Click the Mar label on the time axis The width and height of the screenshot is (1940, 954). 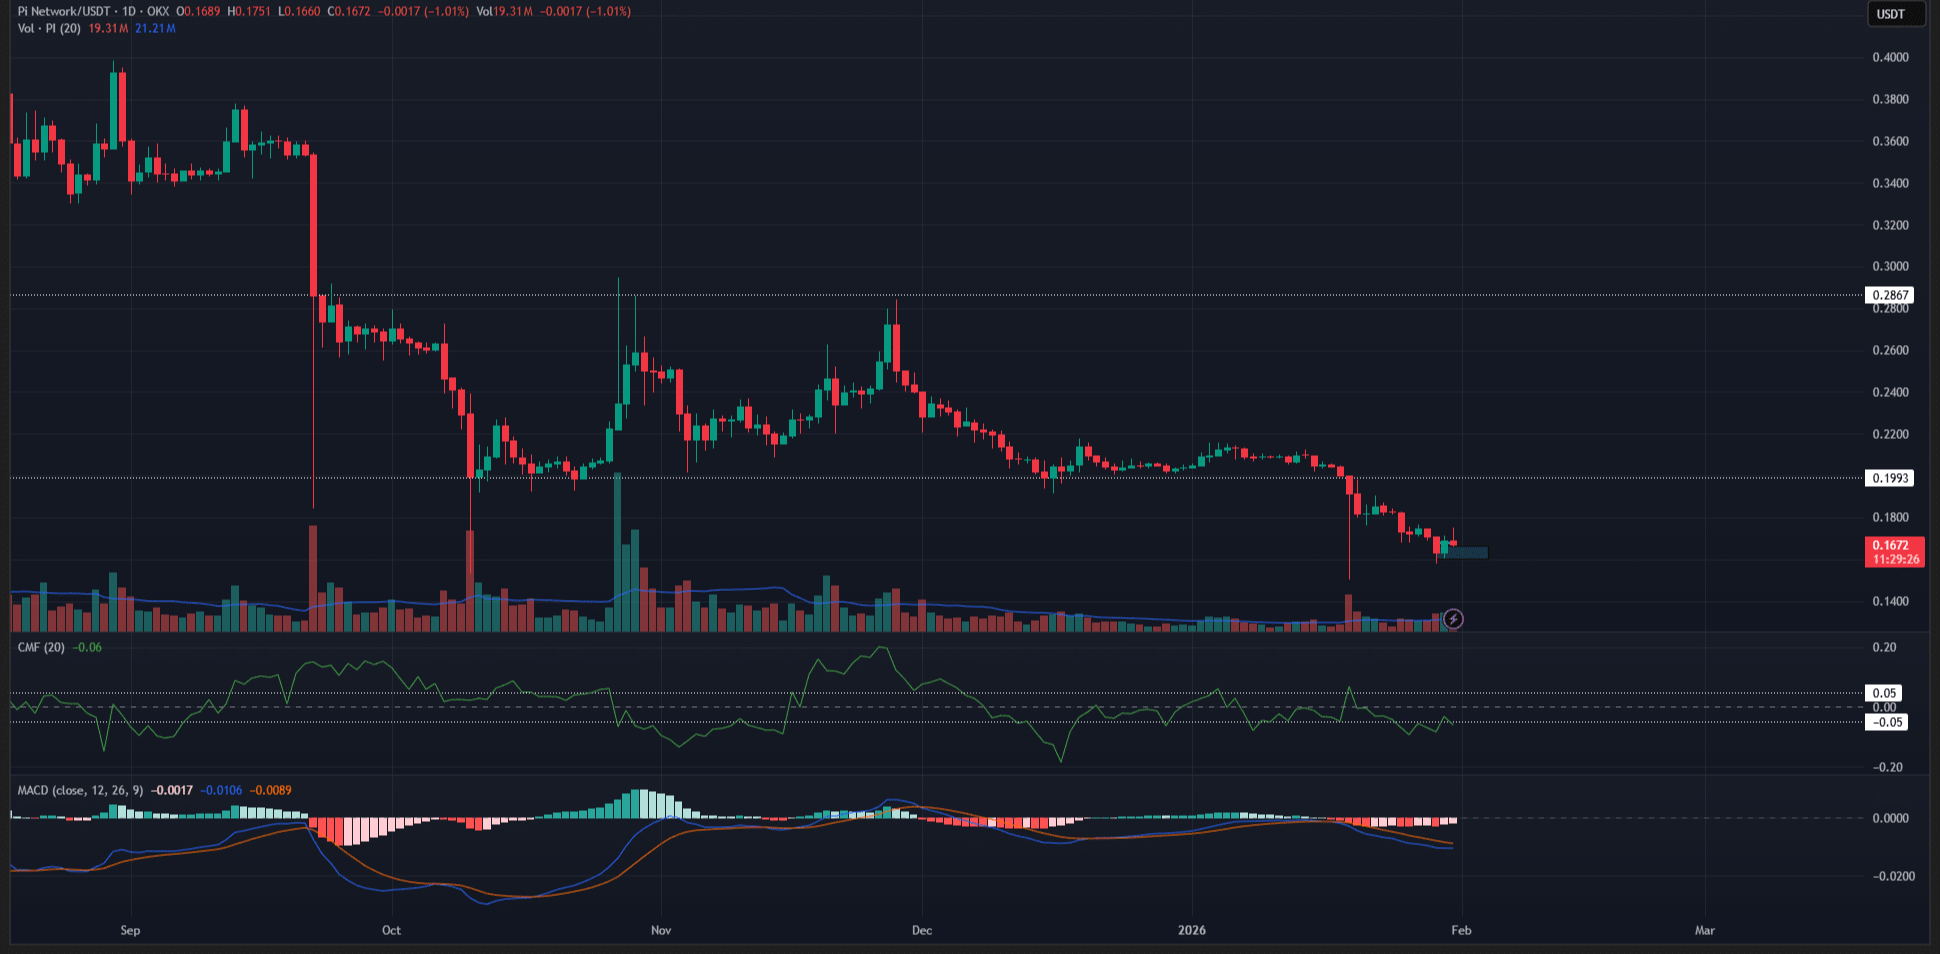coord(1705,930)
